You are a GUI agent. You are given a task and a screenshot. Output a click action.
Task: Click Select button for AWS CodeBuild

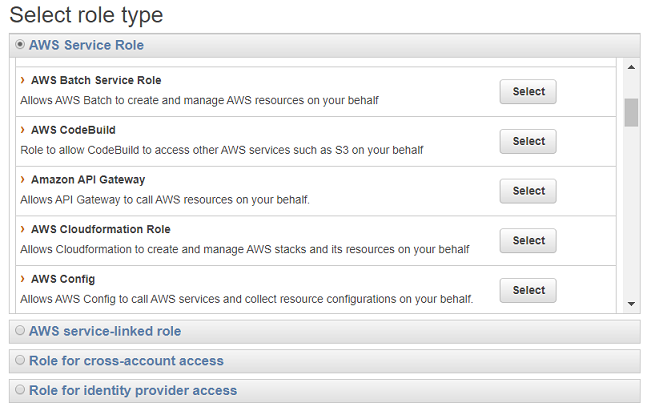click(528, 142)
